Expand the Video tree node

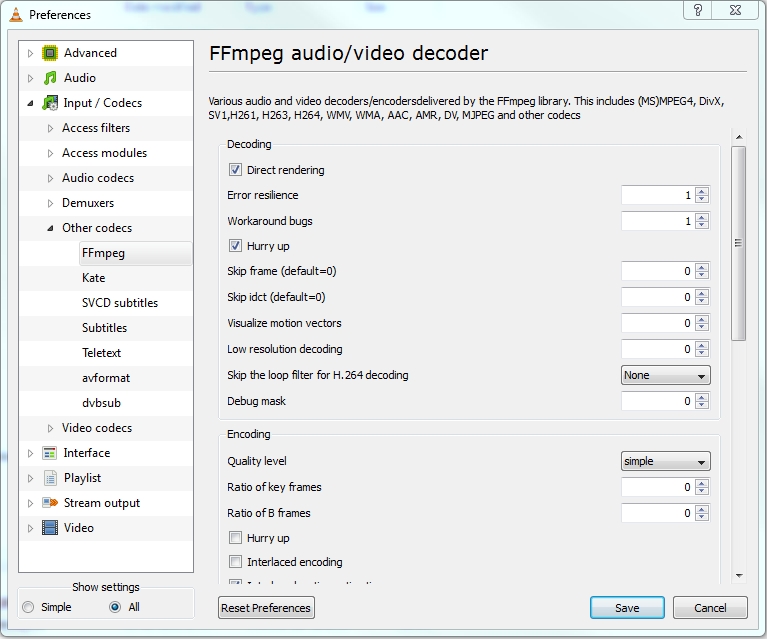click(30, 528)
